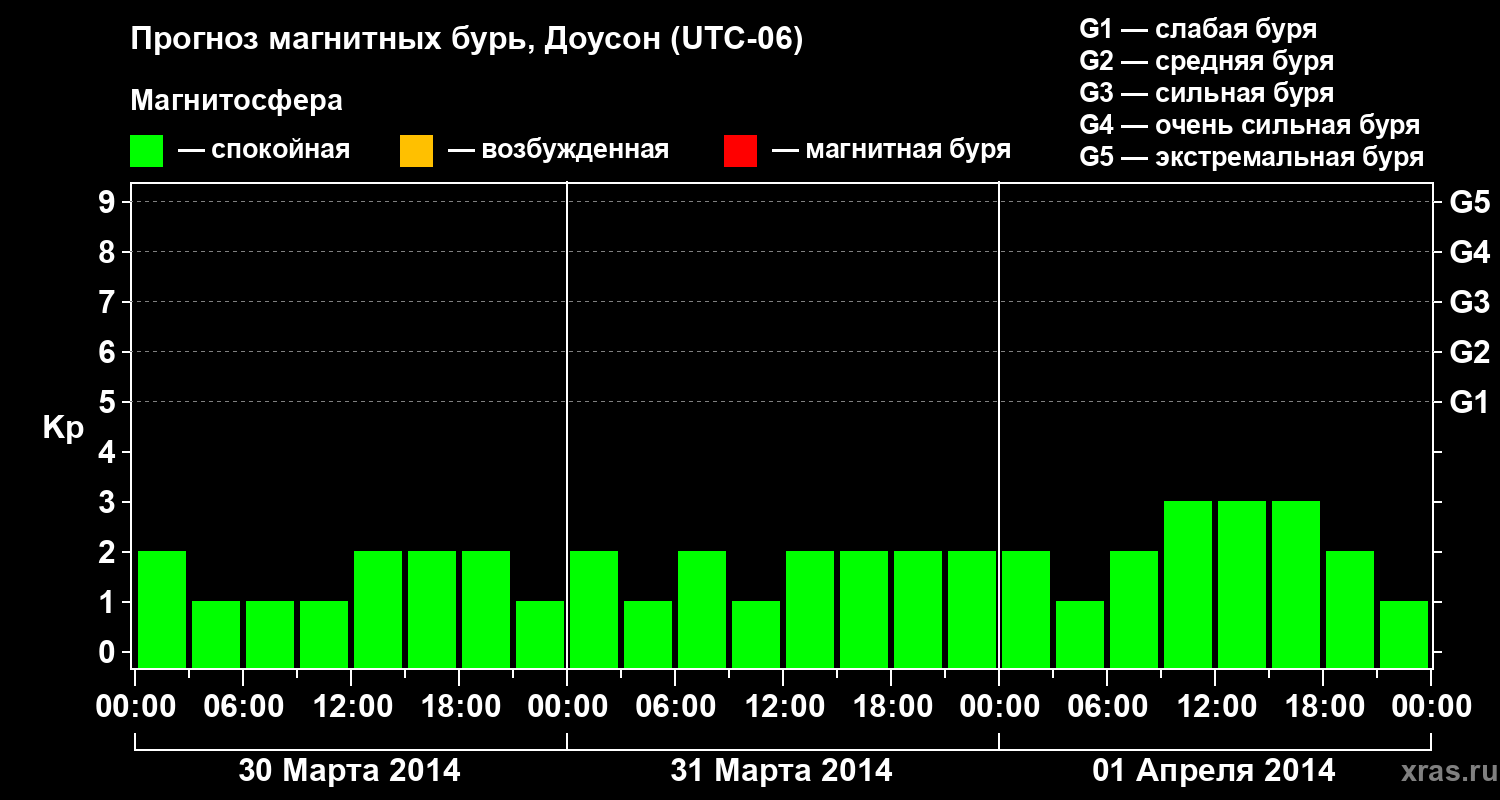Click the '— спокойная' legend label
This screenshot has width=1500, height=800.
(x=264, y=150)
